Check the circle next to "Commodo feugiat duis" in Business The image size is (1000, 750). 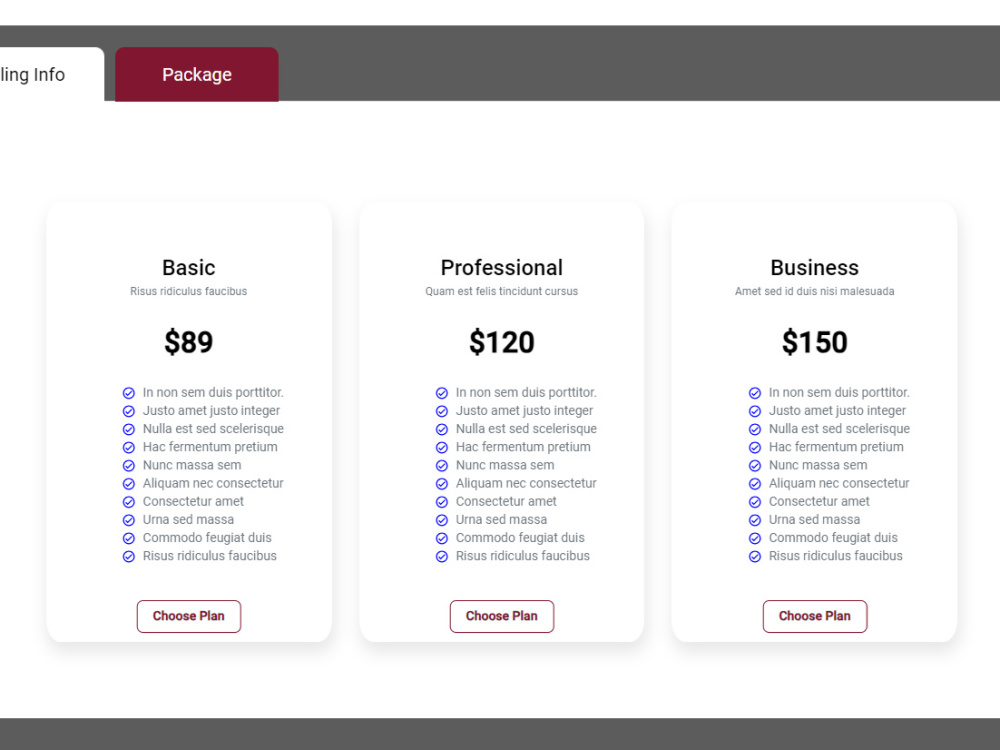point(755,537)
